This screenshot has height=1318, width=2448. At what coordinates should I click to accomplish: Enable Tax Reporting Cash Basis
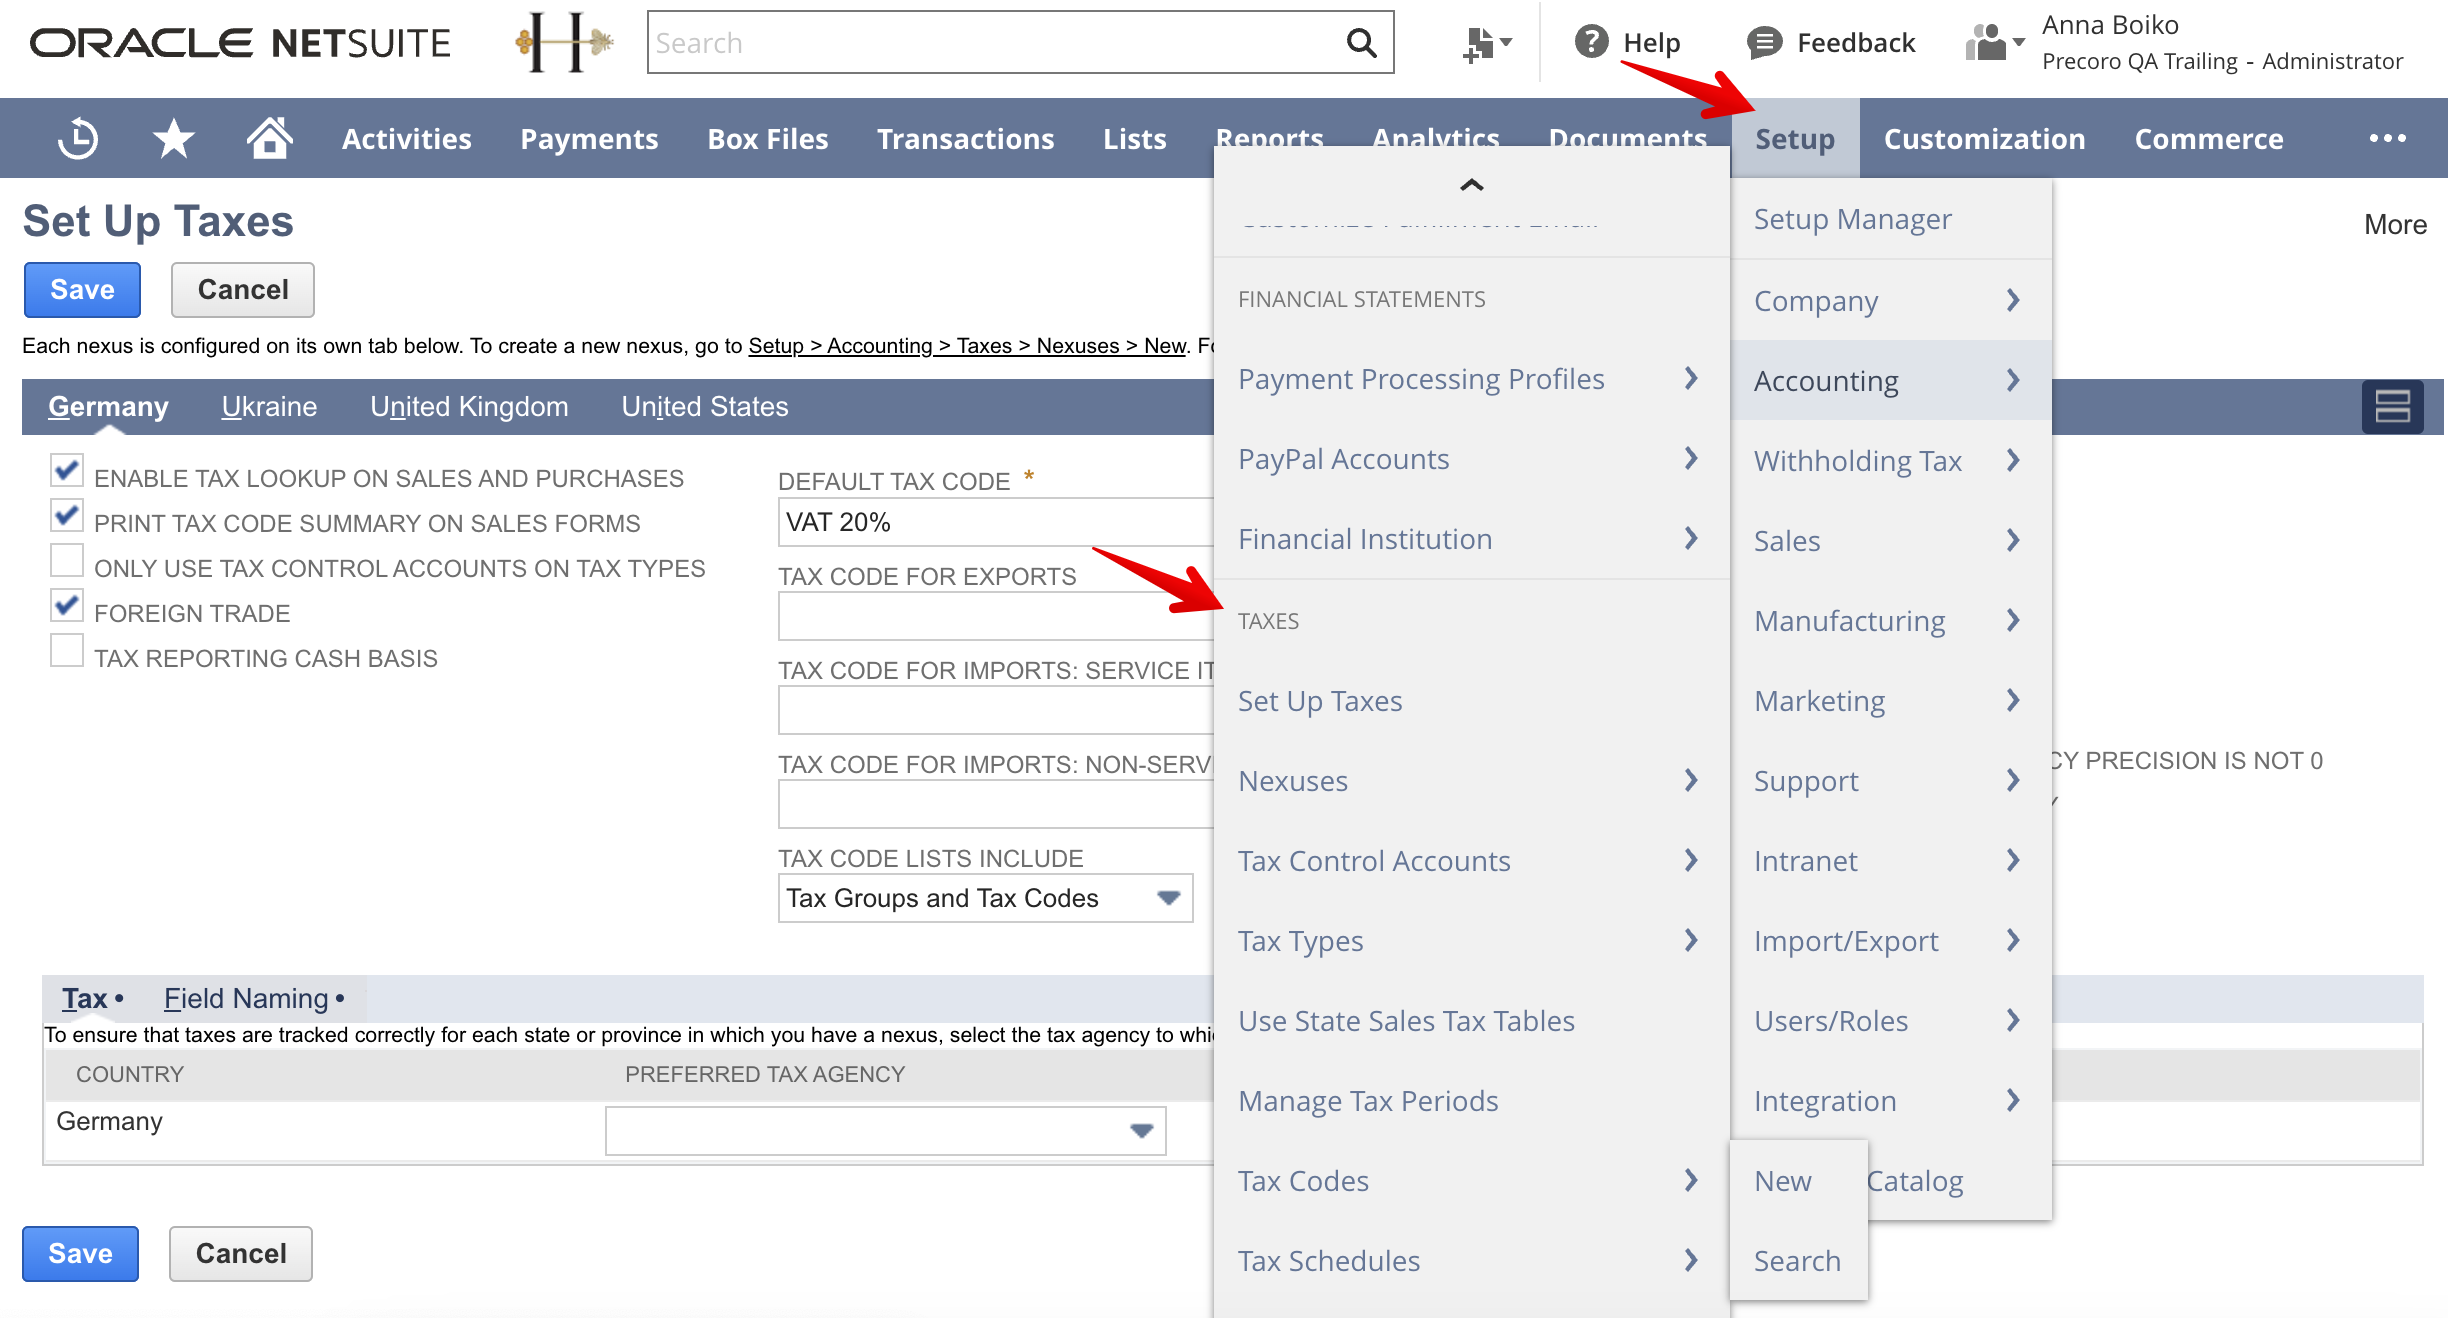pyautogui.click(x=66, y=650)
